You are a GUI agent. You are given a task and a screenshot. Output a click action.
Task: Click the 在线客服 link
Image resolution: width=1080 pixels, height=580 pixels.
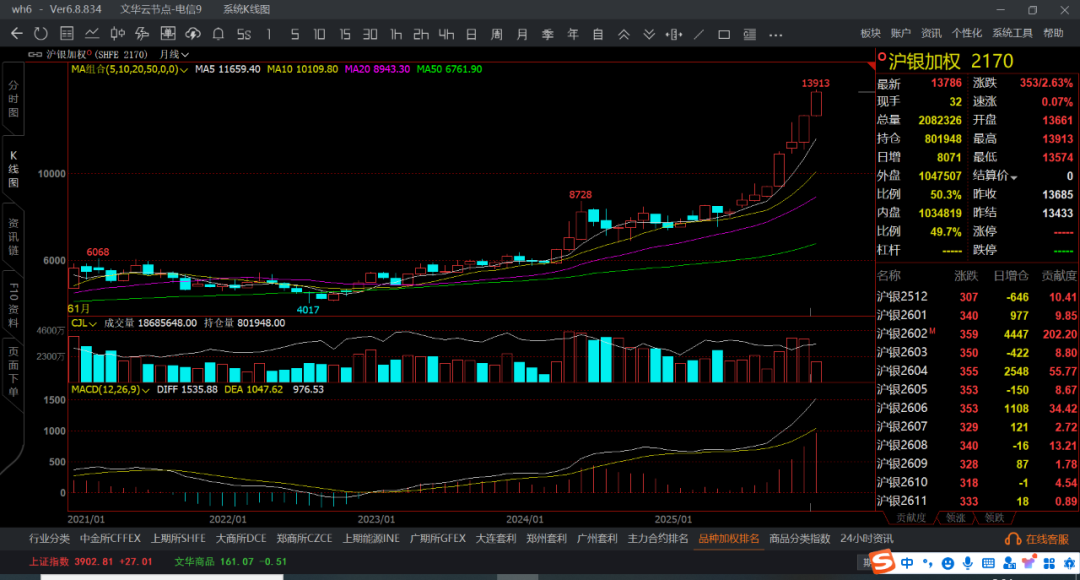point(1048,539)
